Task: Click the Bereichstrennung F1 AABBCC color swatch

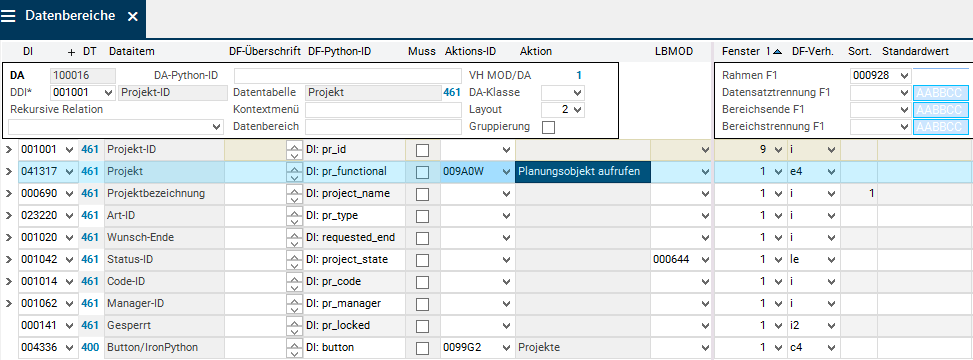Action: coord(941,127)
